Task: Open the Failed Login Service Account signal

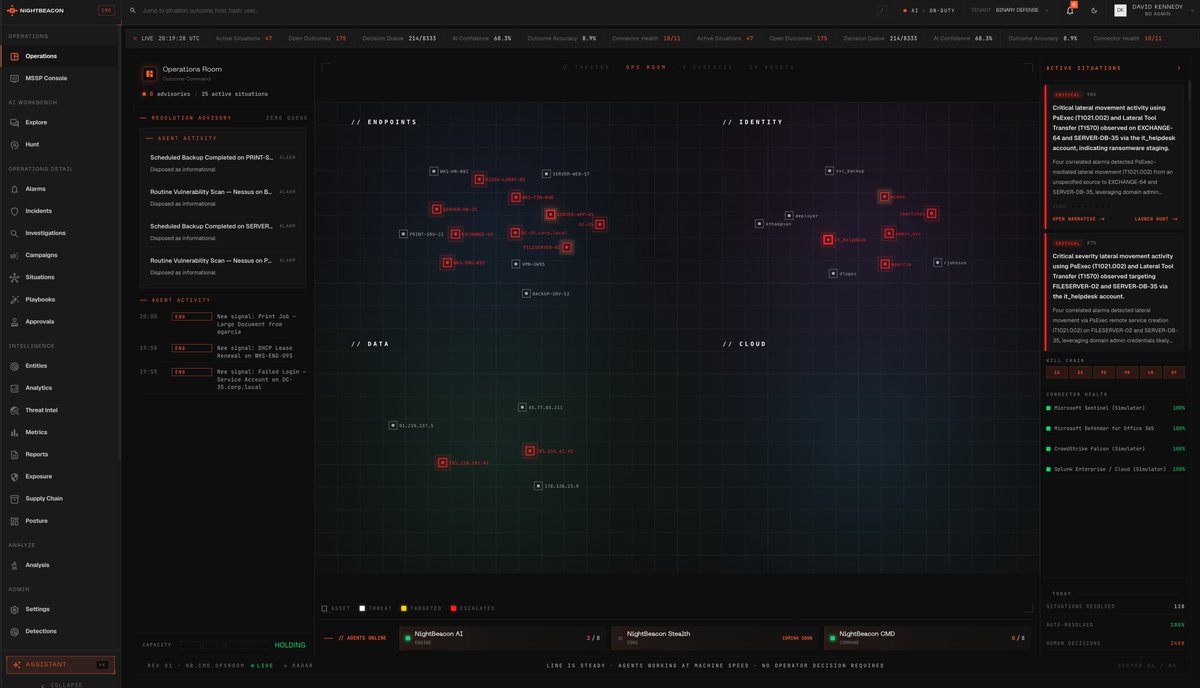Action: [223, 379]
